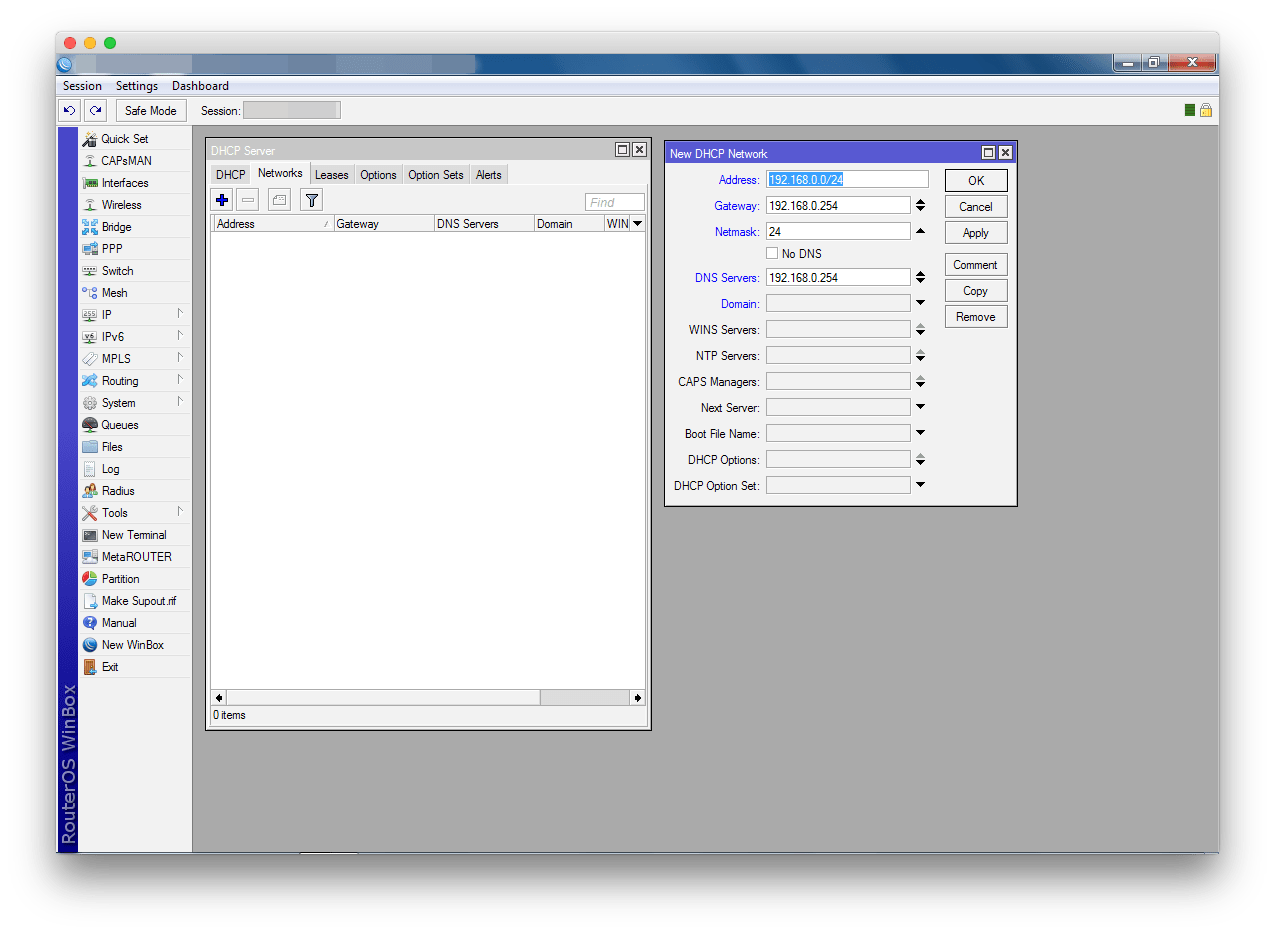Click the undo arrow icon
Image resolution: width=1275 pixels, height=934 pixels.
pos(69,111)
